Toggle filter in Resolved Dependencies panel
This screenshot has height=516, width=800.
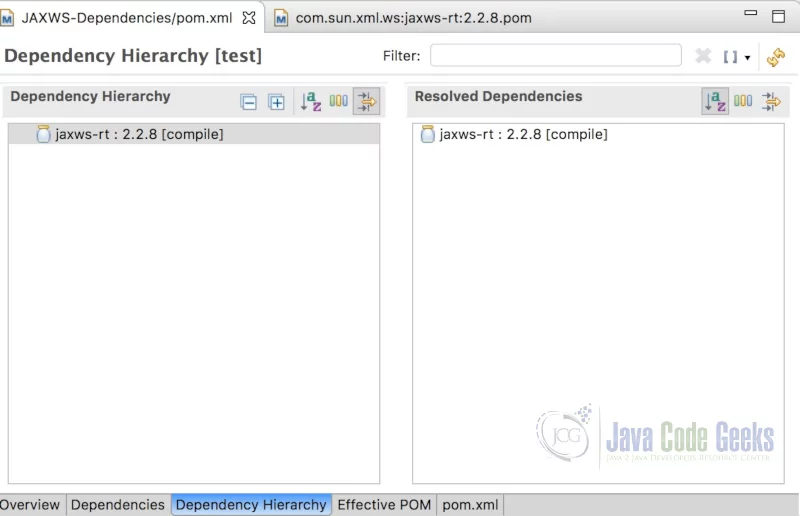(771, 101)
